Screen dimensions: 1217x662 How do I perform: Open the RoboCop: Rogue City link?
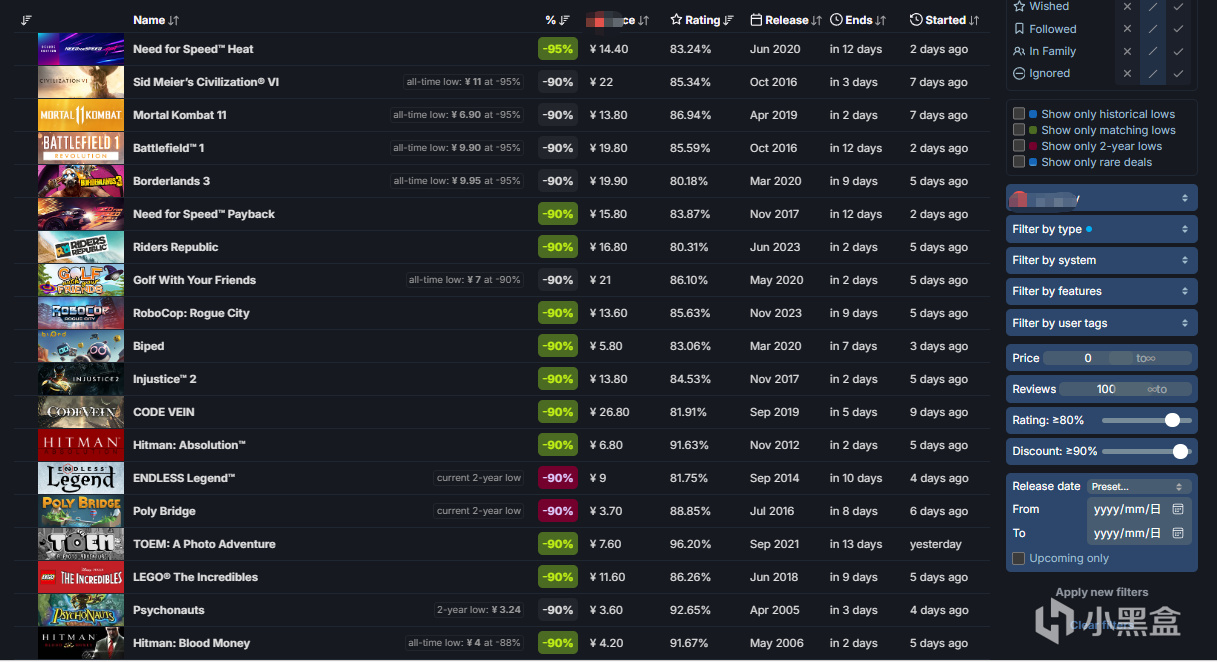191,313
